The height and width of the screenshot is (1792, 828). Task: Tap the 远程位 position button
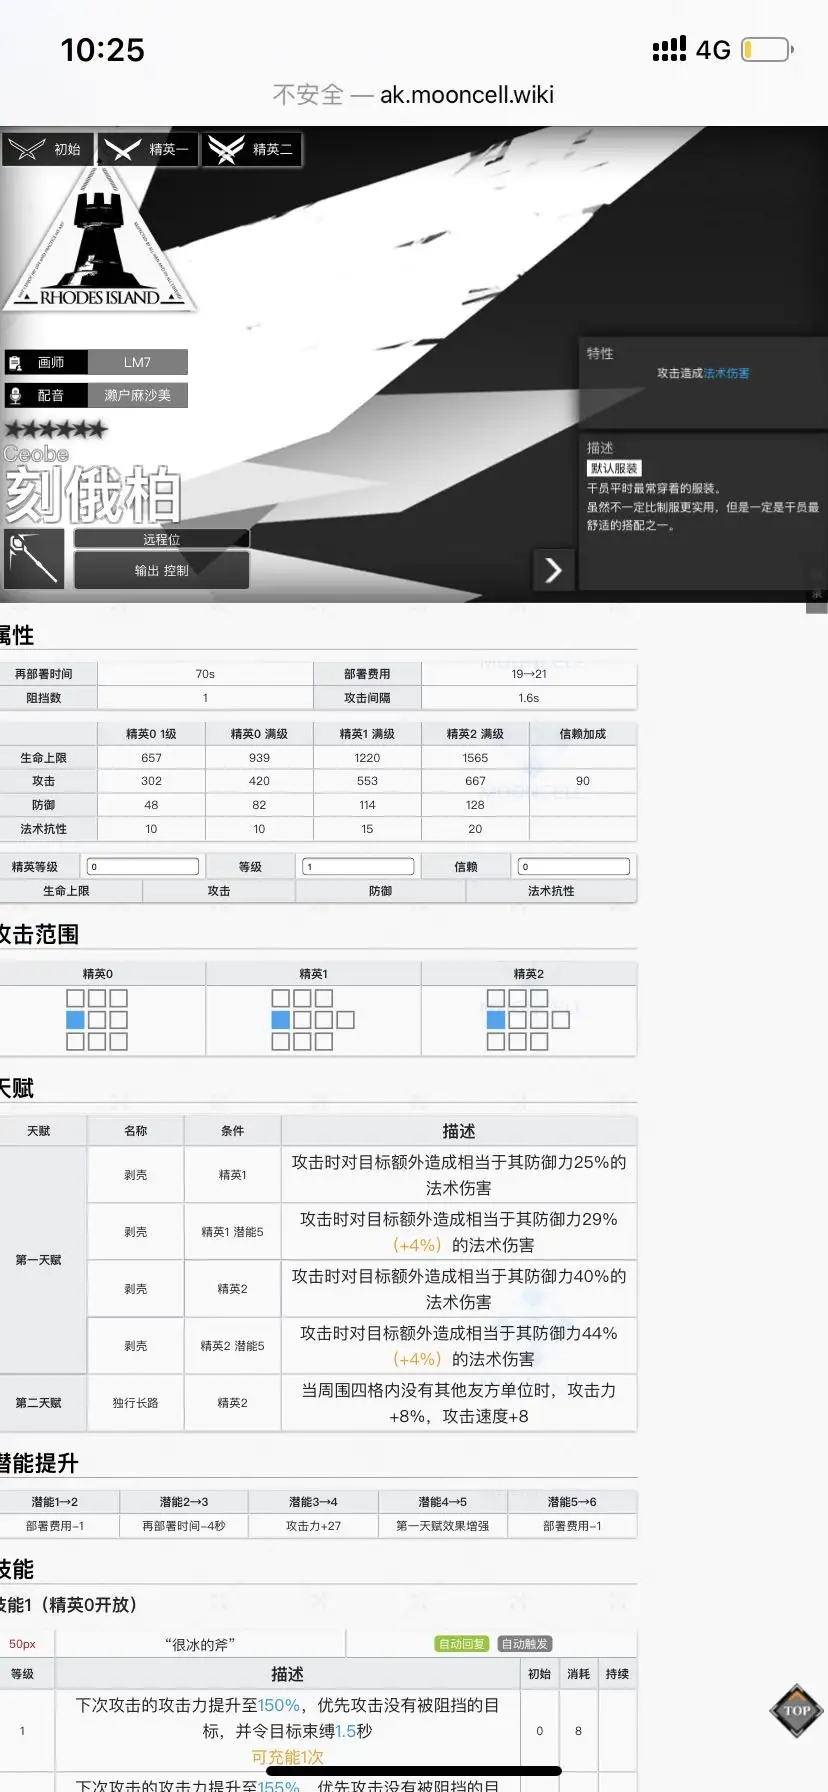click(x=161, y=539)
